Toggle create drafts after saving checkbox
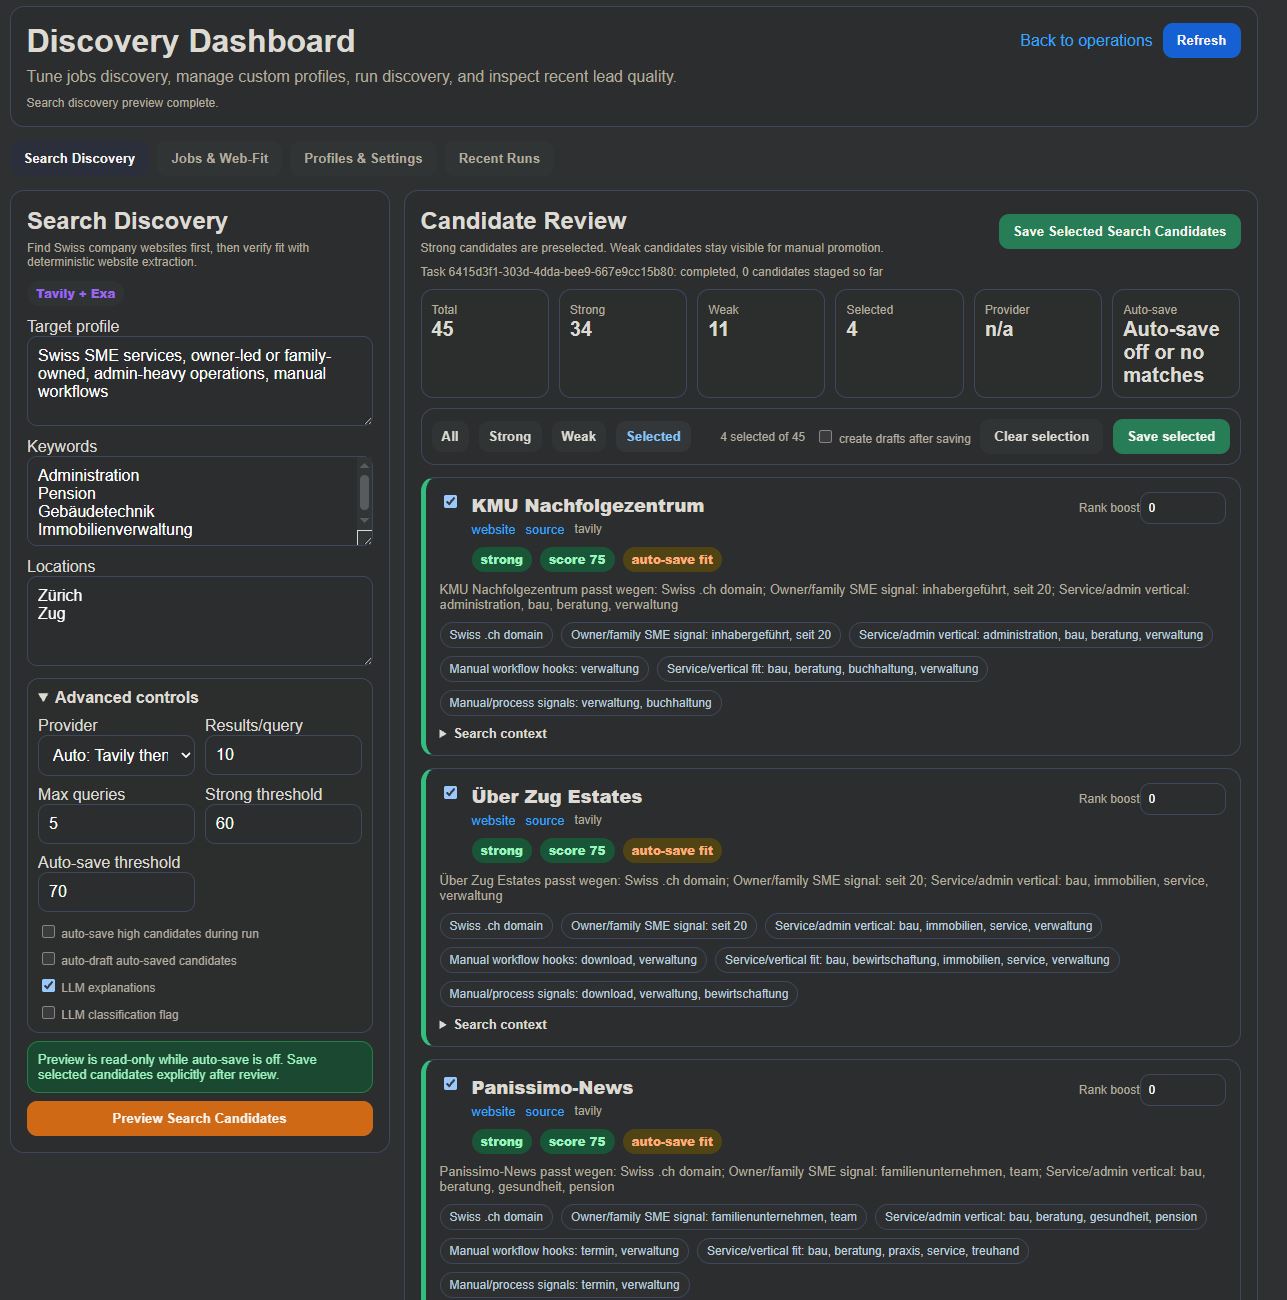This screenshot has height=1300, width=1287. pyautogui.click(x=825, y=437)
